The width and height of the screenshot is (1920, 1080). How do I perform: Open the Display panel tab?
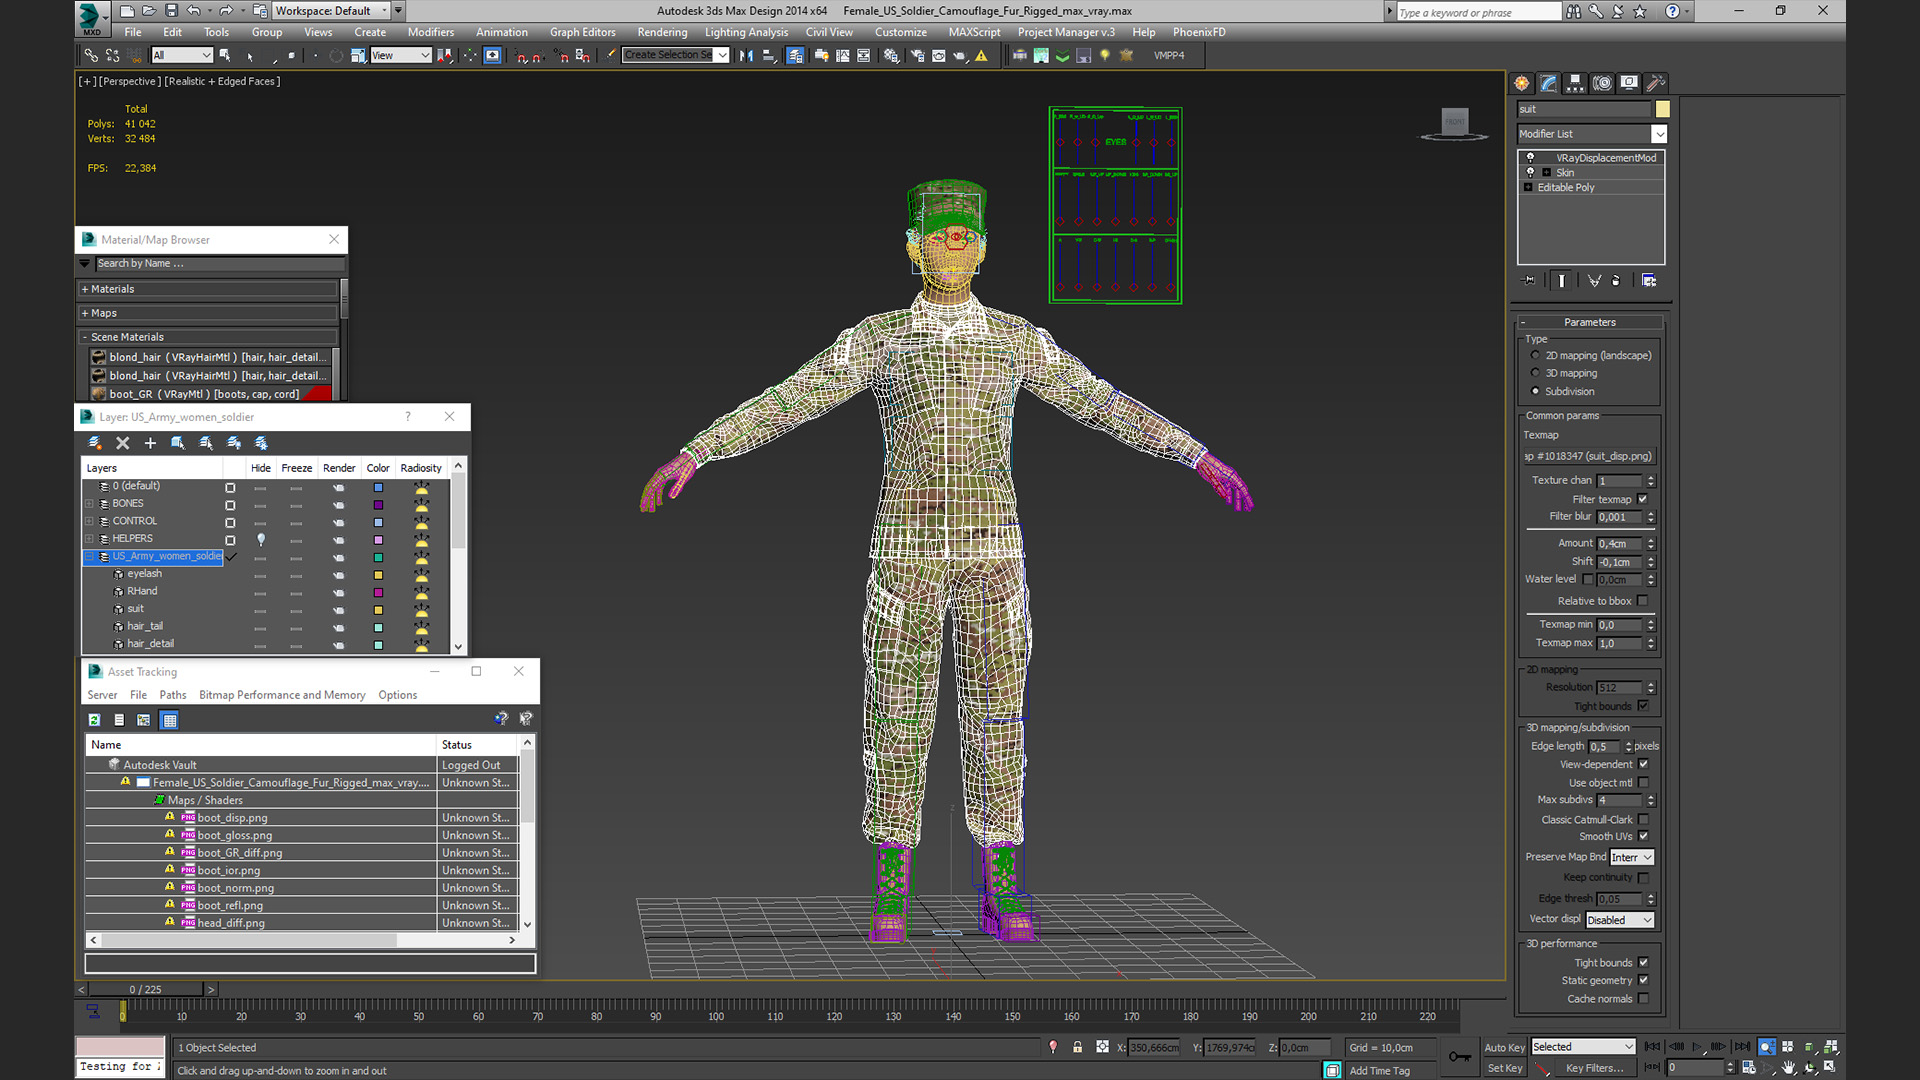(x=1629, y=83)
